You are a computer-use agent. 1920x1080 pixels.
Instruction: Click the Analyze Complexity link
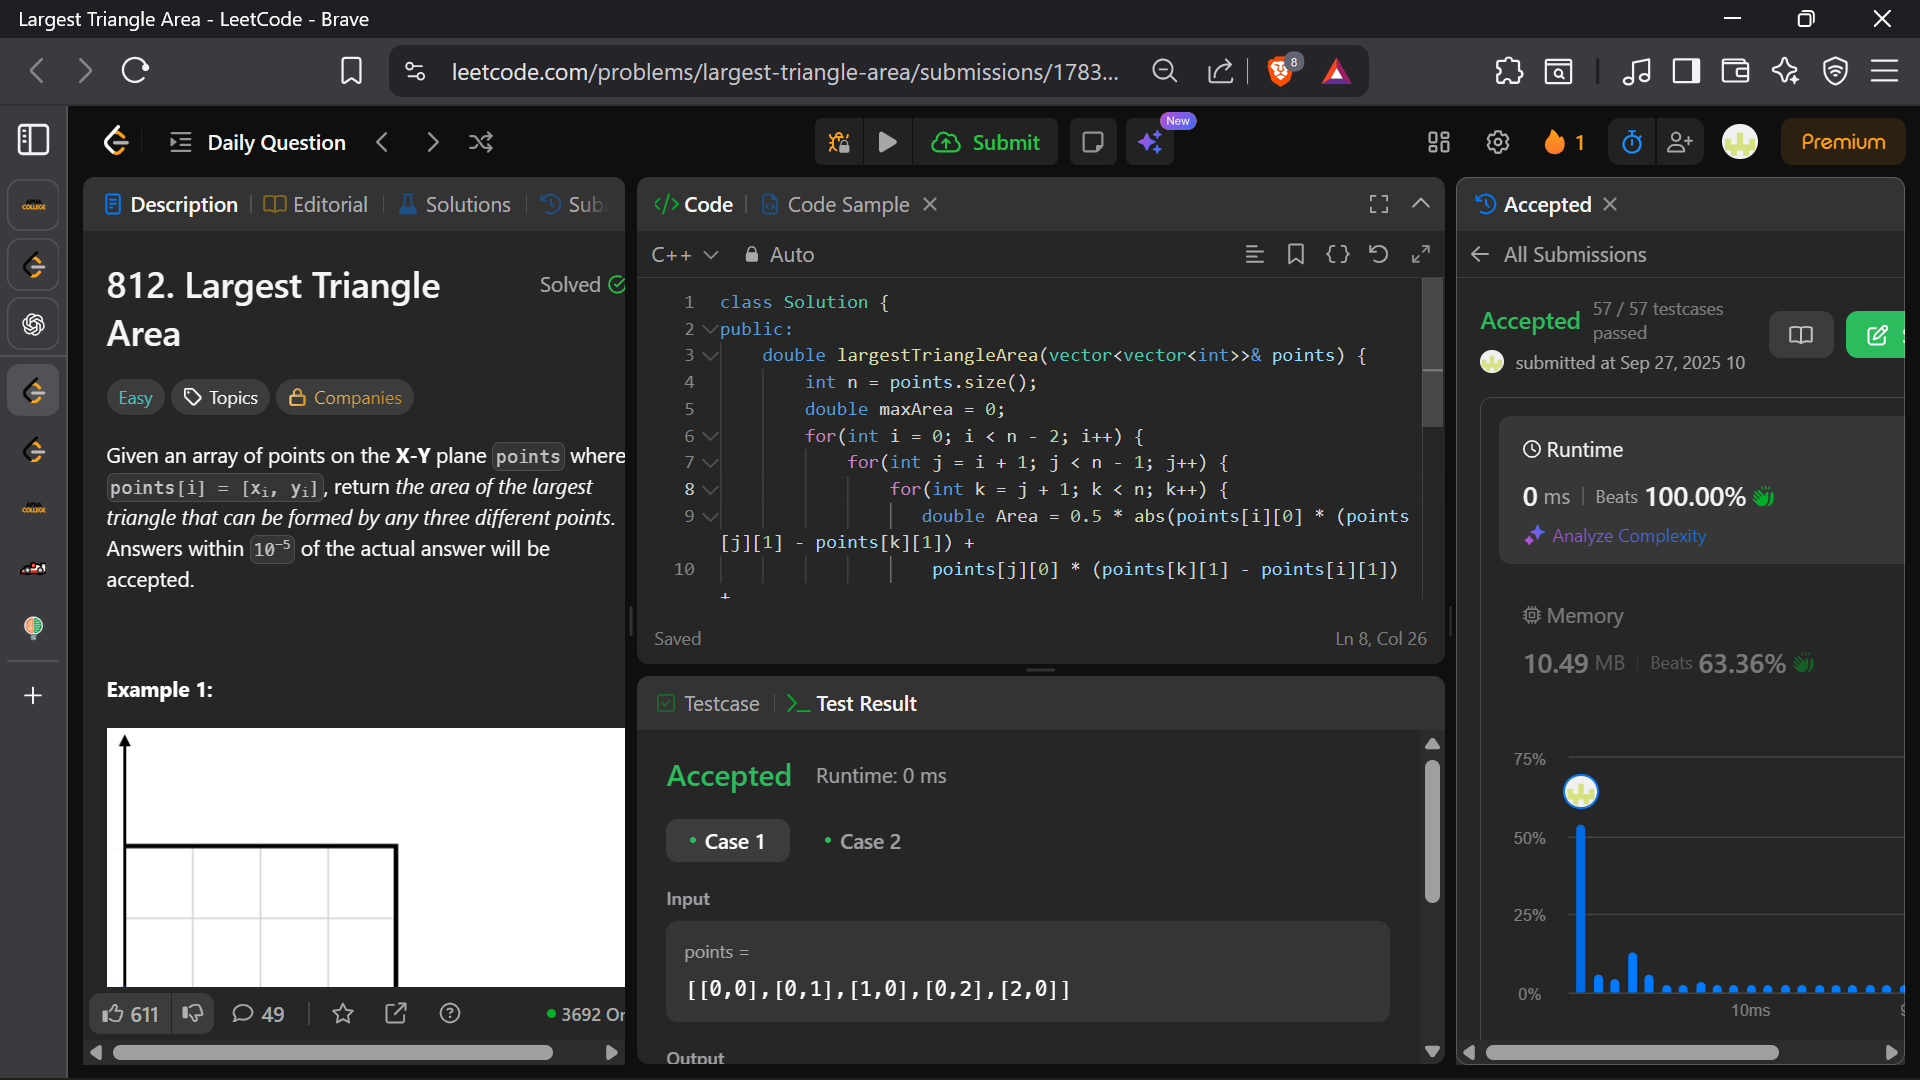tap(1628, 536)
